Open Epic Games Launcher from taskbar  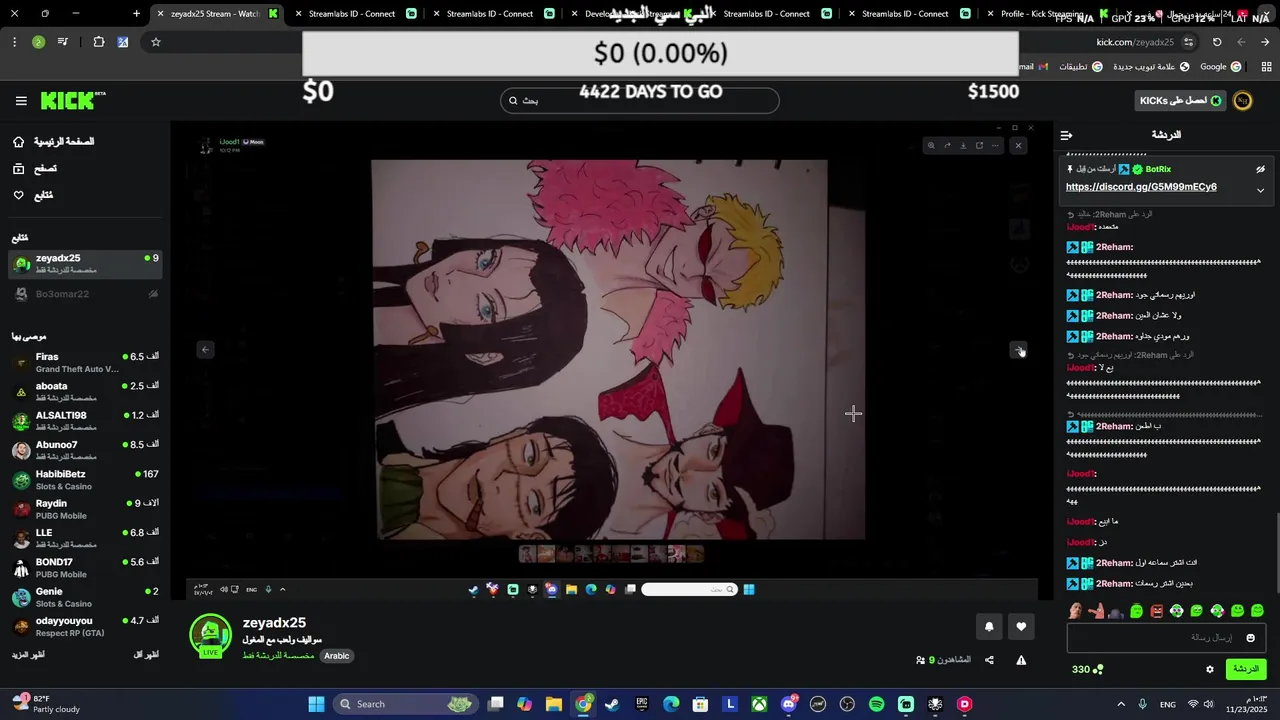642,704
